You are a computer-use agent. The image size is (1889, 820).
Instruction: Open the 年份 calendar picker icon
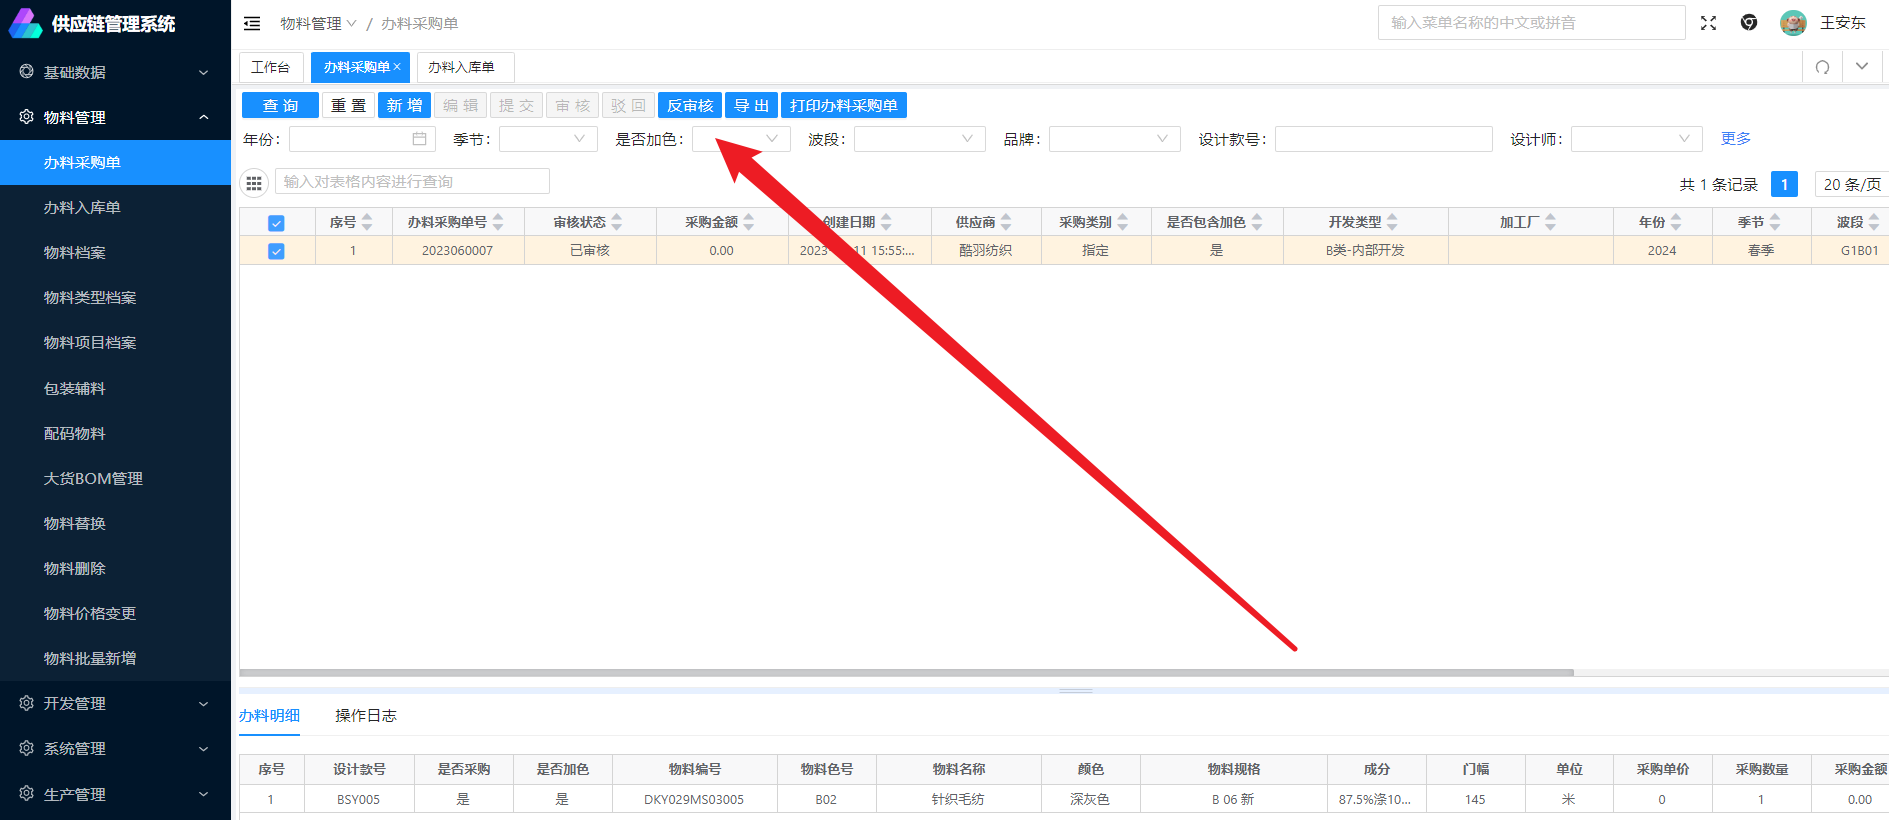coord(419,139)
